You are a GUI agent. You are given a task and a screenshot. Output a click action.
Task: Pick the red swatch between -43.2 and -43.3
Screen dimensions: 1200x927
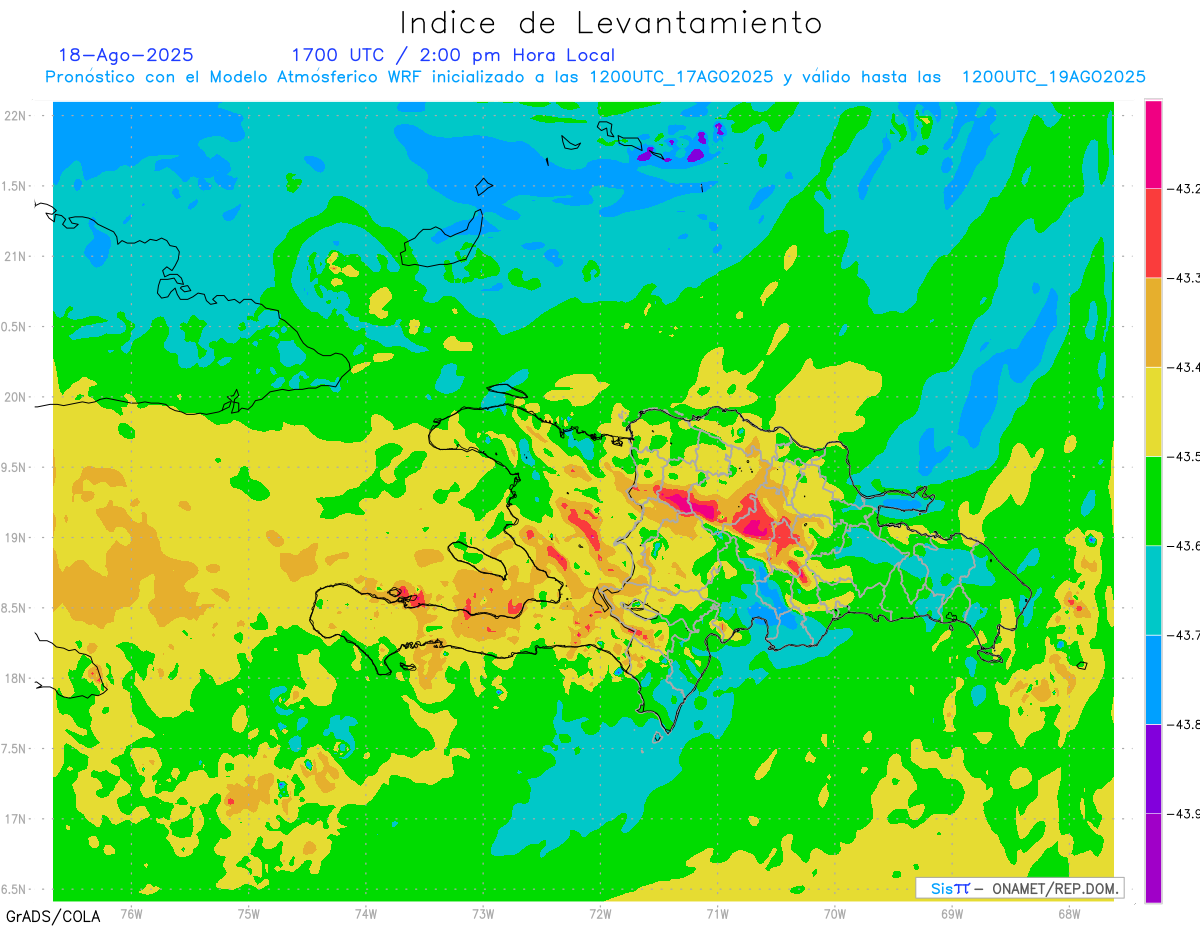(1153, 233)
